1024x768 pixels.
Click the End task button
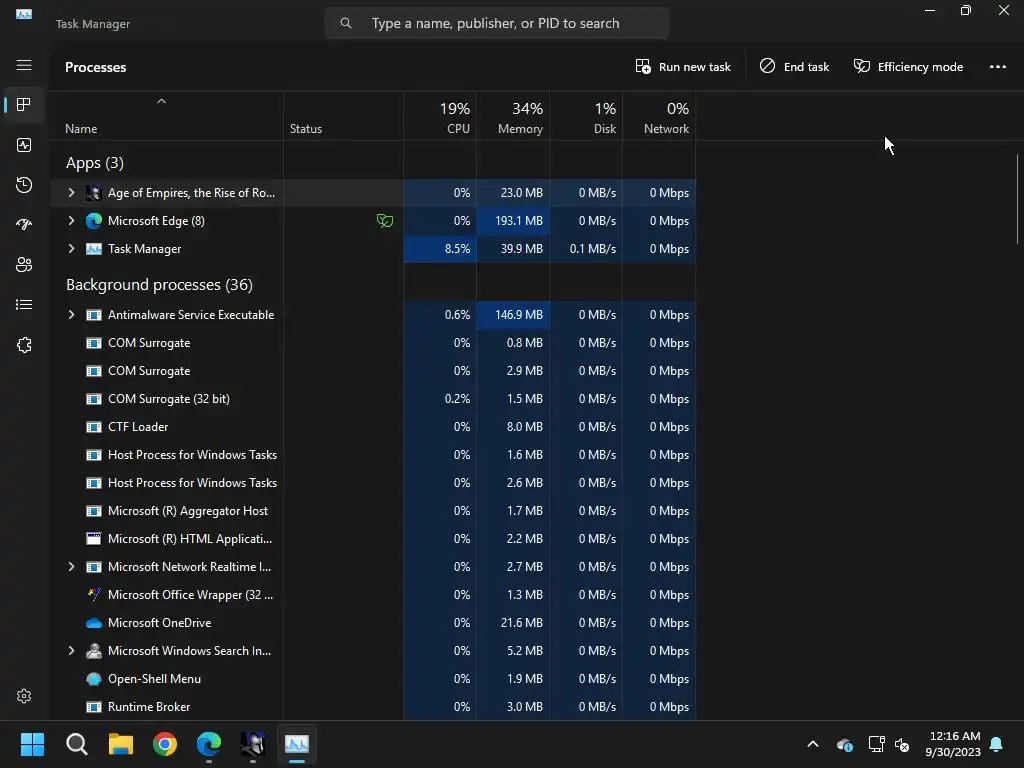[794, 67]
